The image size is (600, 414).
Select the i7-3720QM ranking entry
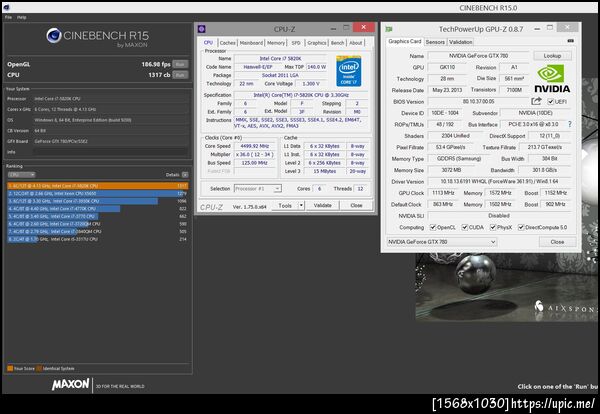[98, 224]
